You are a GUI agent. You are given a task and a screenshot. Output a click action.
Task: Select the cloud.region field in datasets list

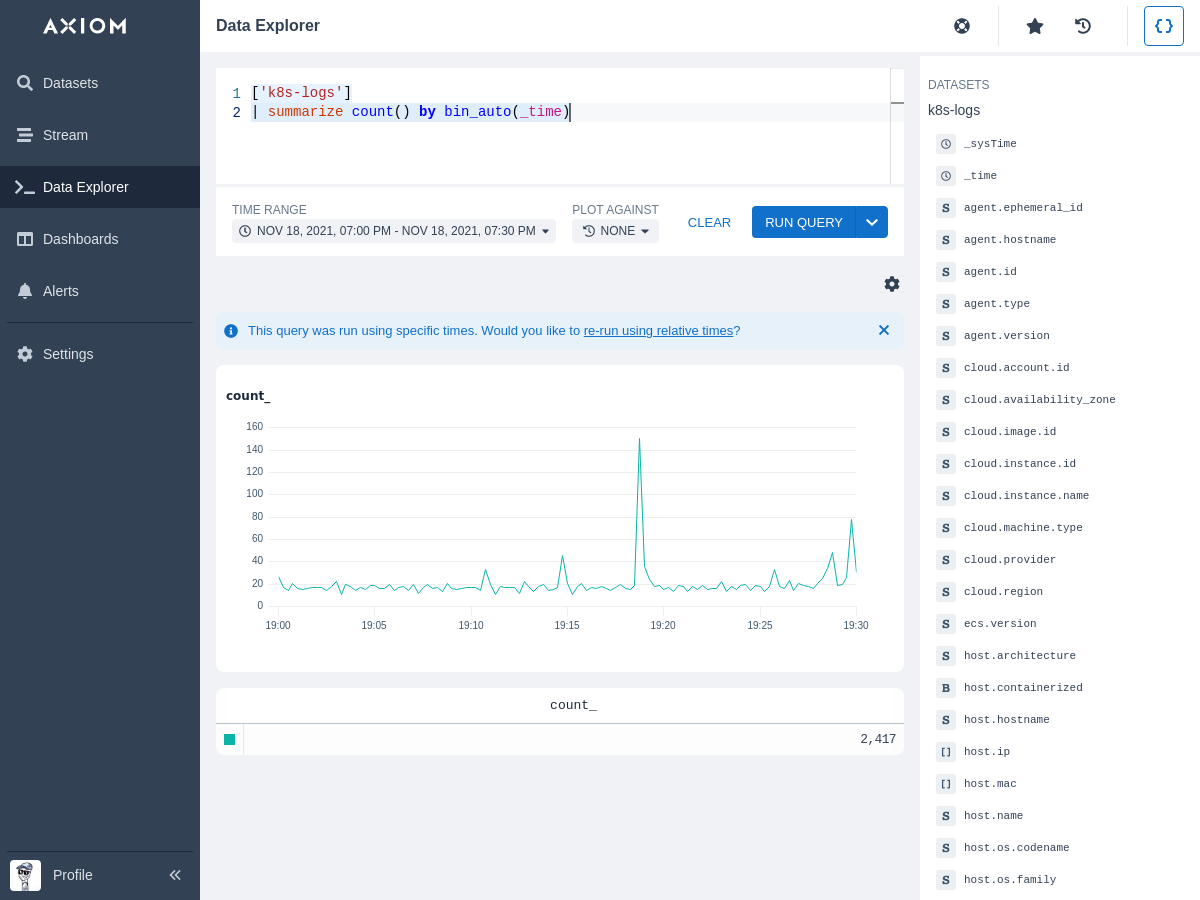tap(1003, 592)
